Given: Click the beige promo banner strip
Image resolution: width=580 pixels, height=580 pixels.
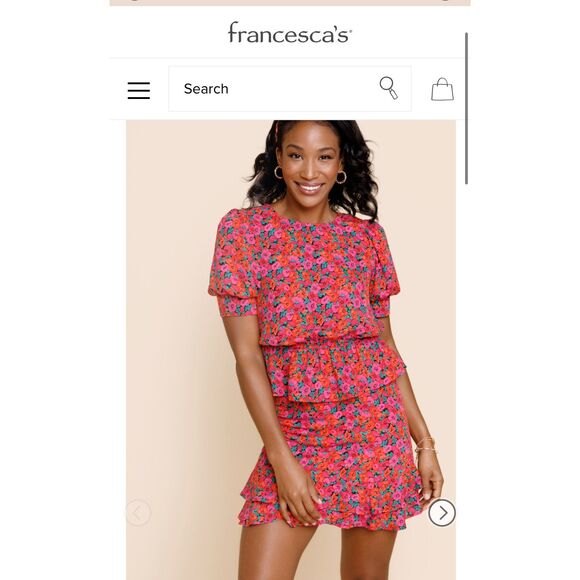Looking at the screenshot, I should pyautogui.click(x=290, y=3).
